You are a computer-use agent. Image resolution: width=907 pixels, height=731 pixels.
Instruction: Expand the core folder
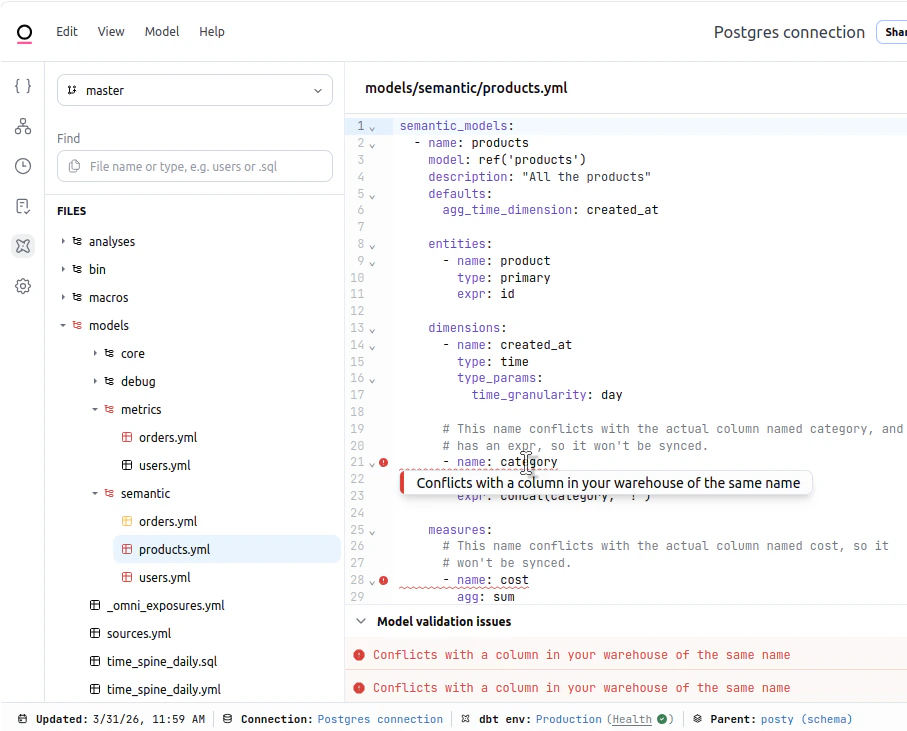coord(95,353)
